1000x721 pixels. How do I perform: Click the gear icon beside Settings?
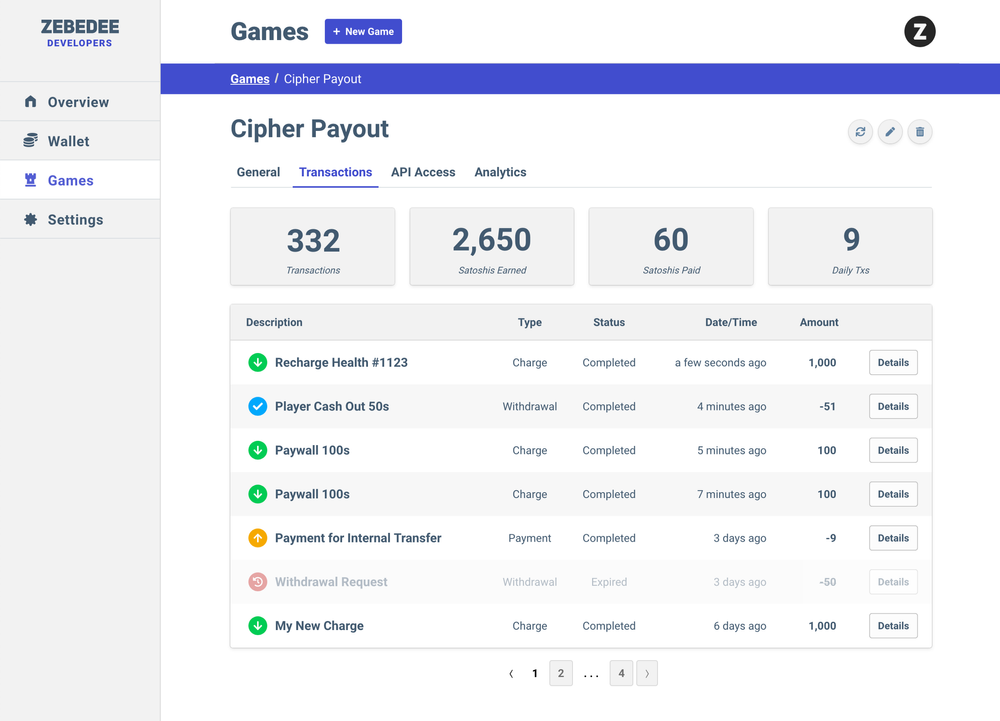click(29, 219)
